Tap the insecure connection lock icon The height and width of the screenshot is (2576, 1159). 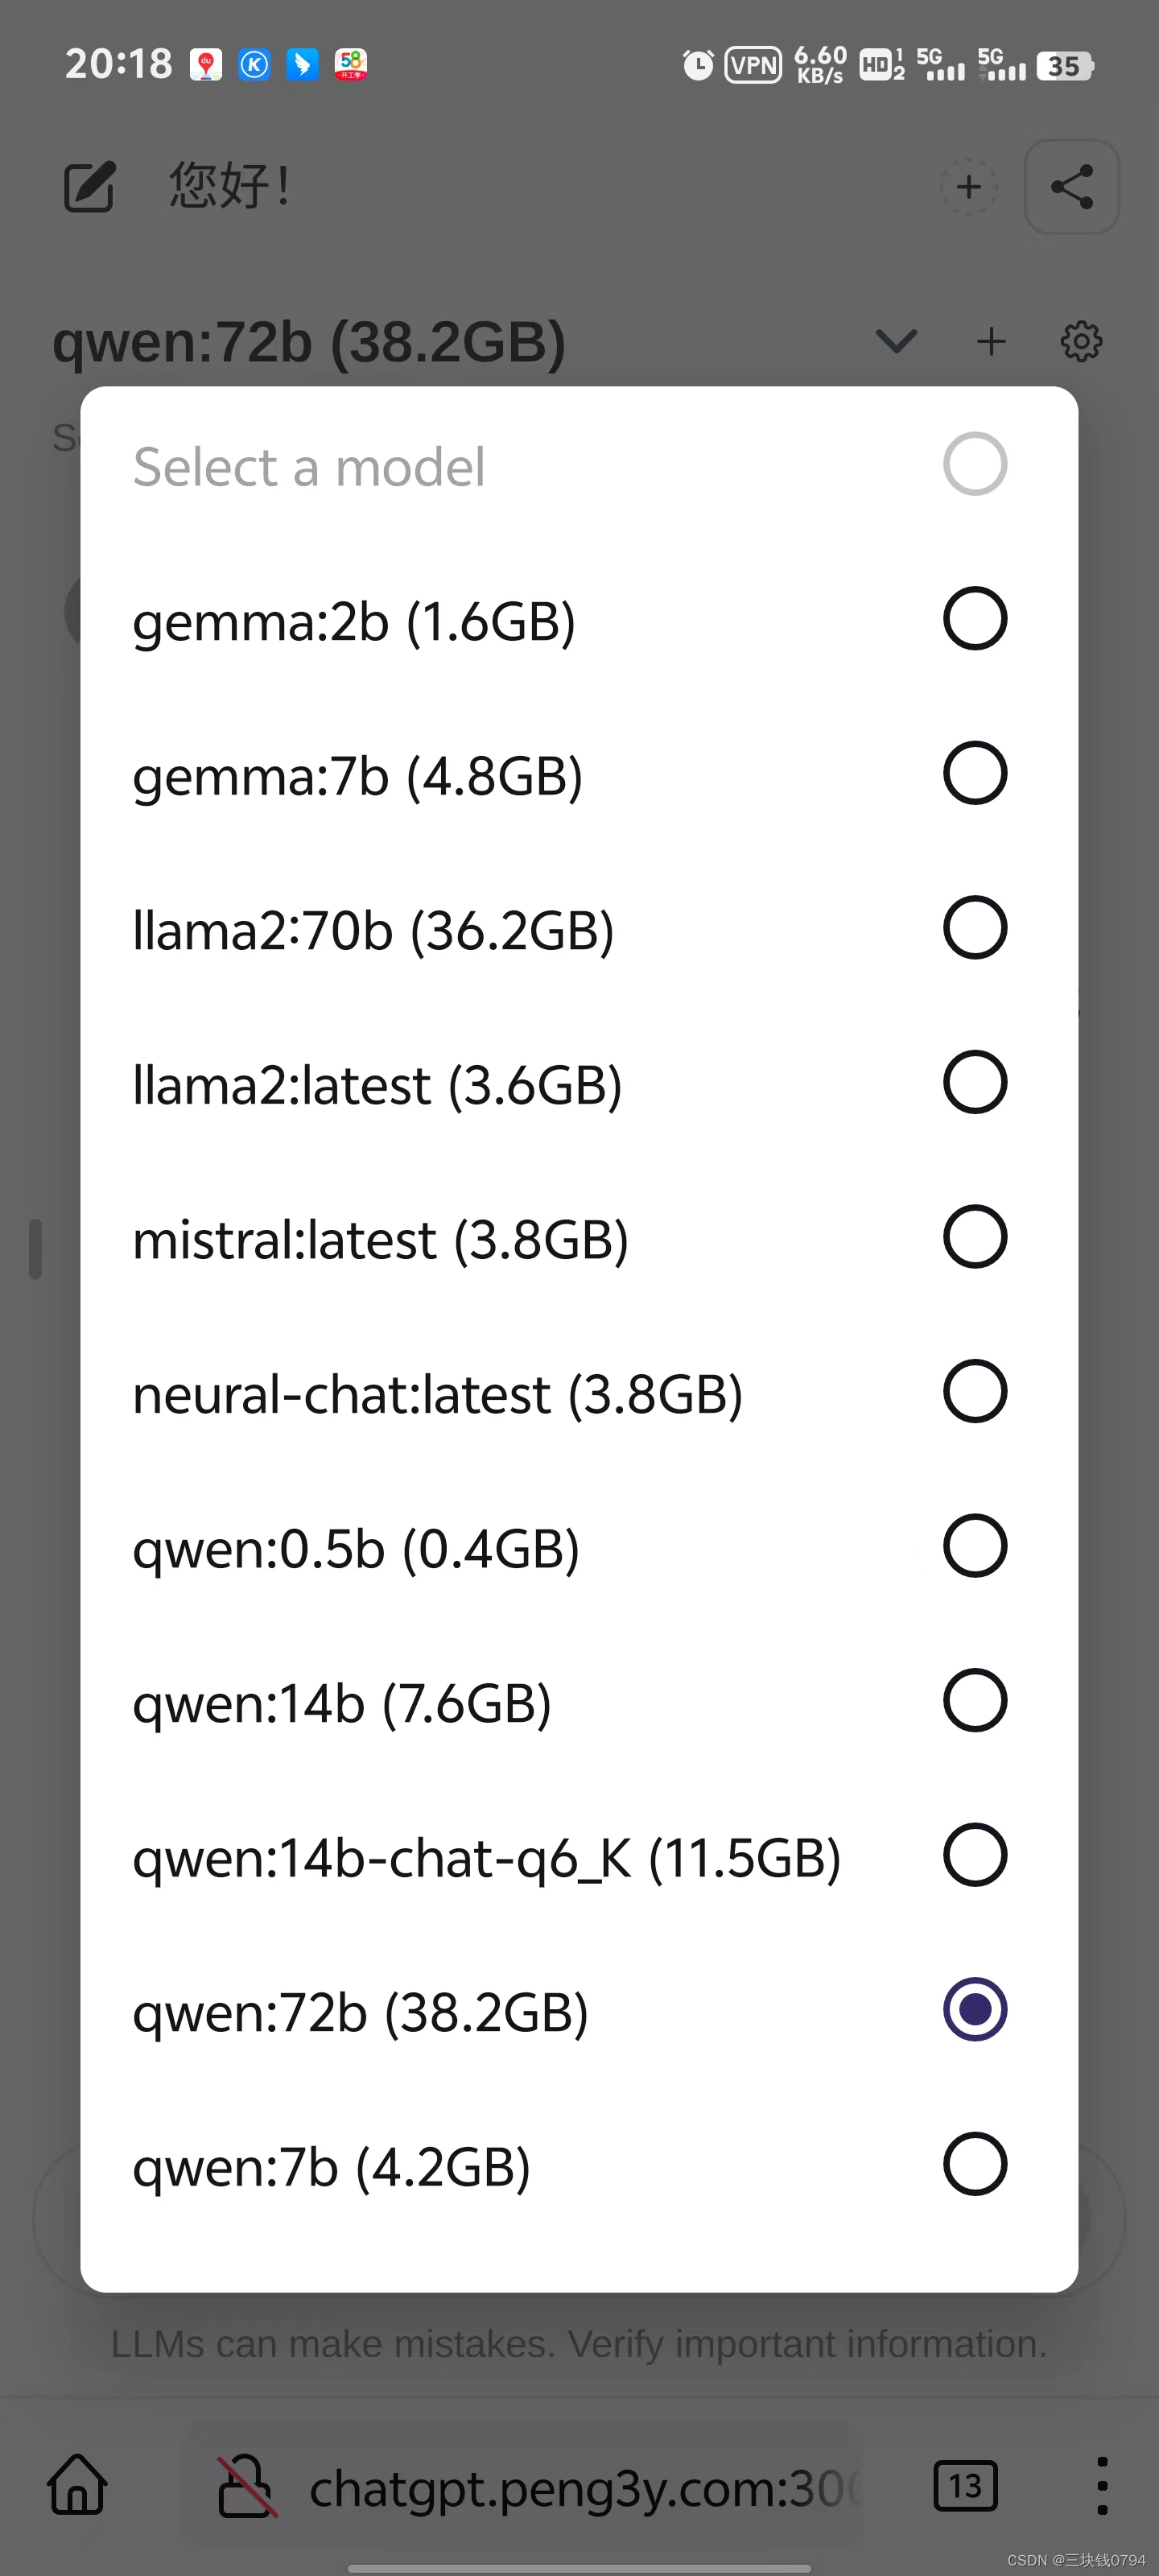pyautogui.click(x=246, y=2486)
